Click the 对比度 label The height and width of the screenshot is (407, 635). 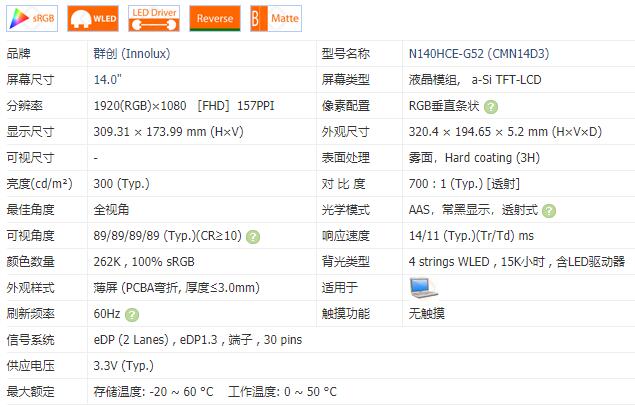pyautogui.click(x=343, y=184)
